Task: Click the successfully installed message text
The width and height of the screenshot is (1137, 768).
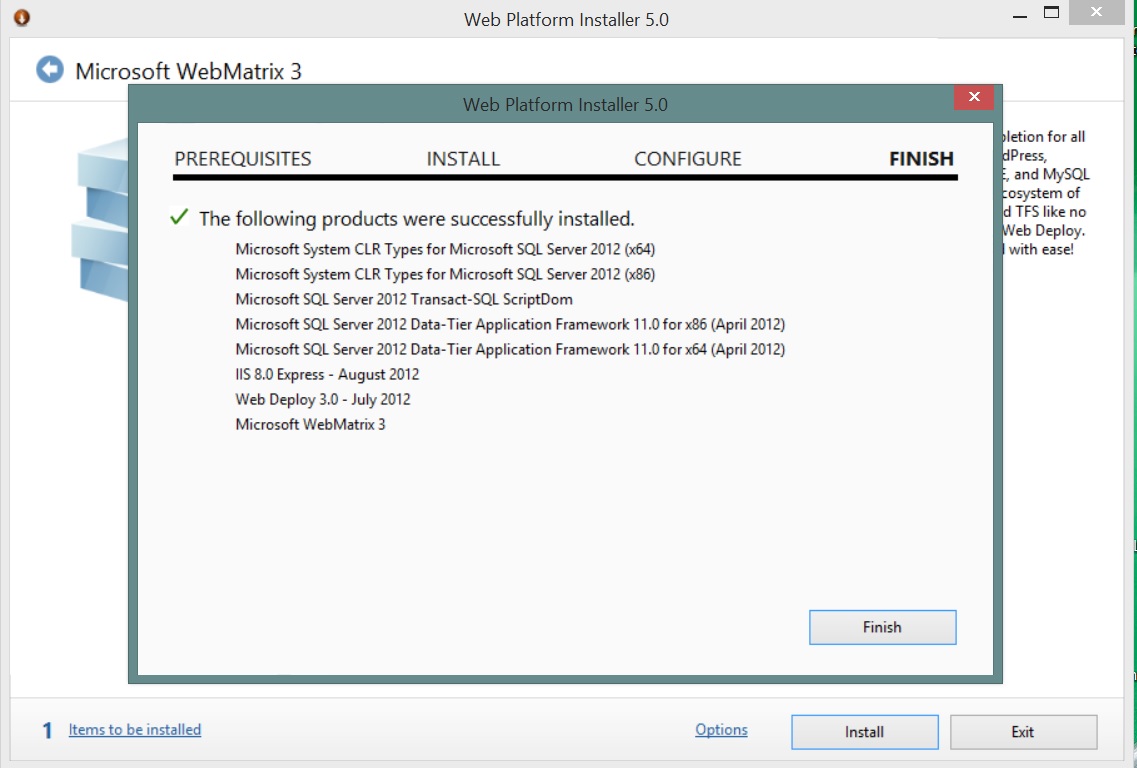Action: (417, 218)
